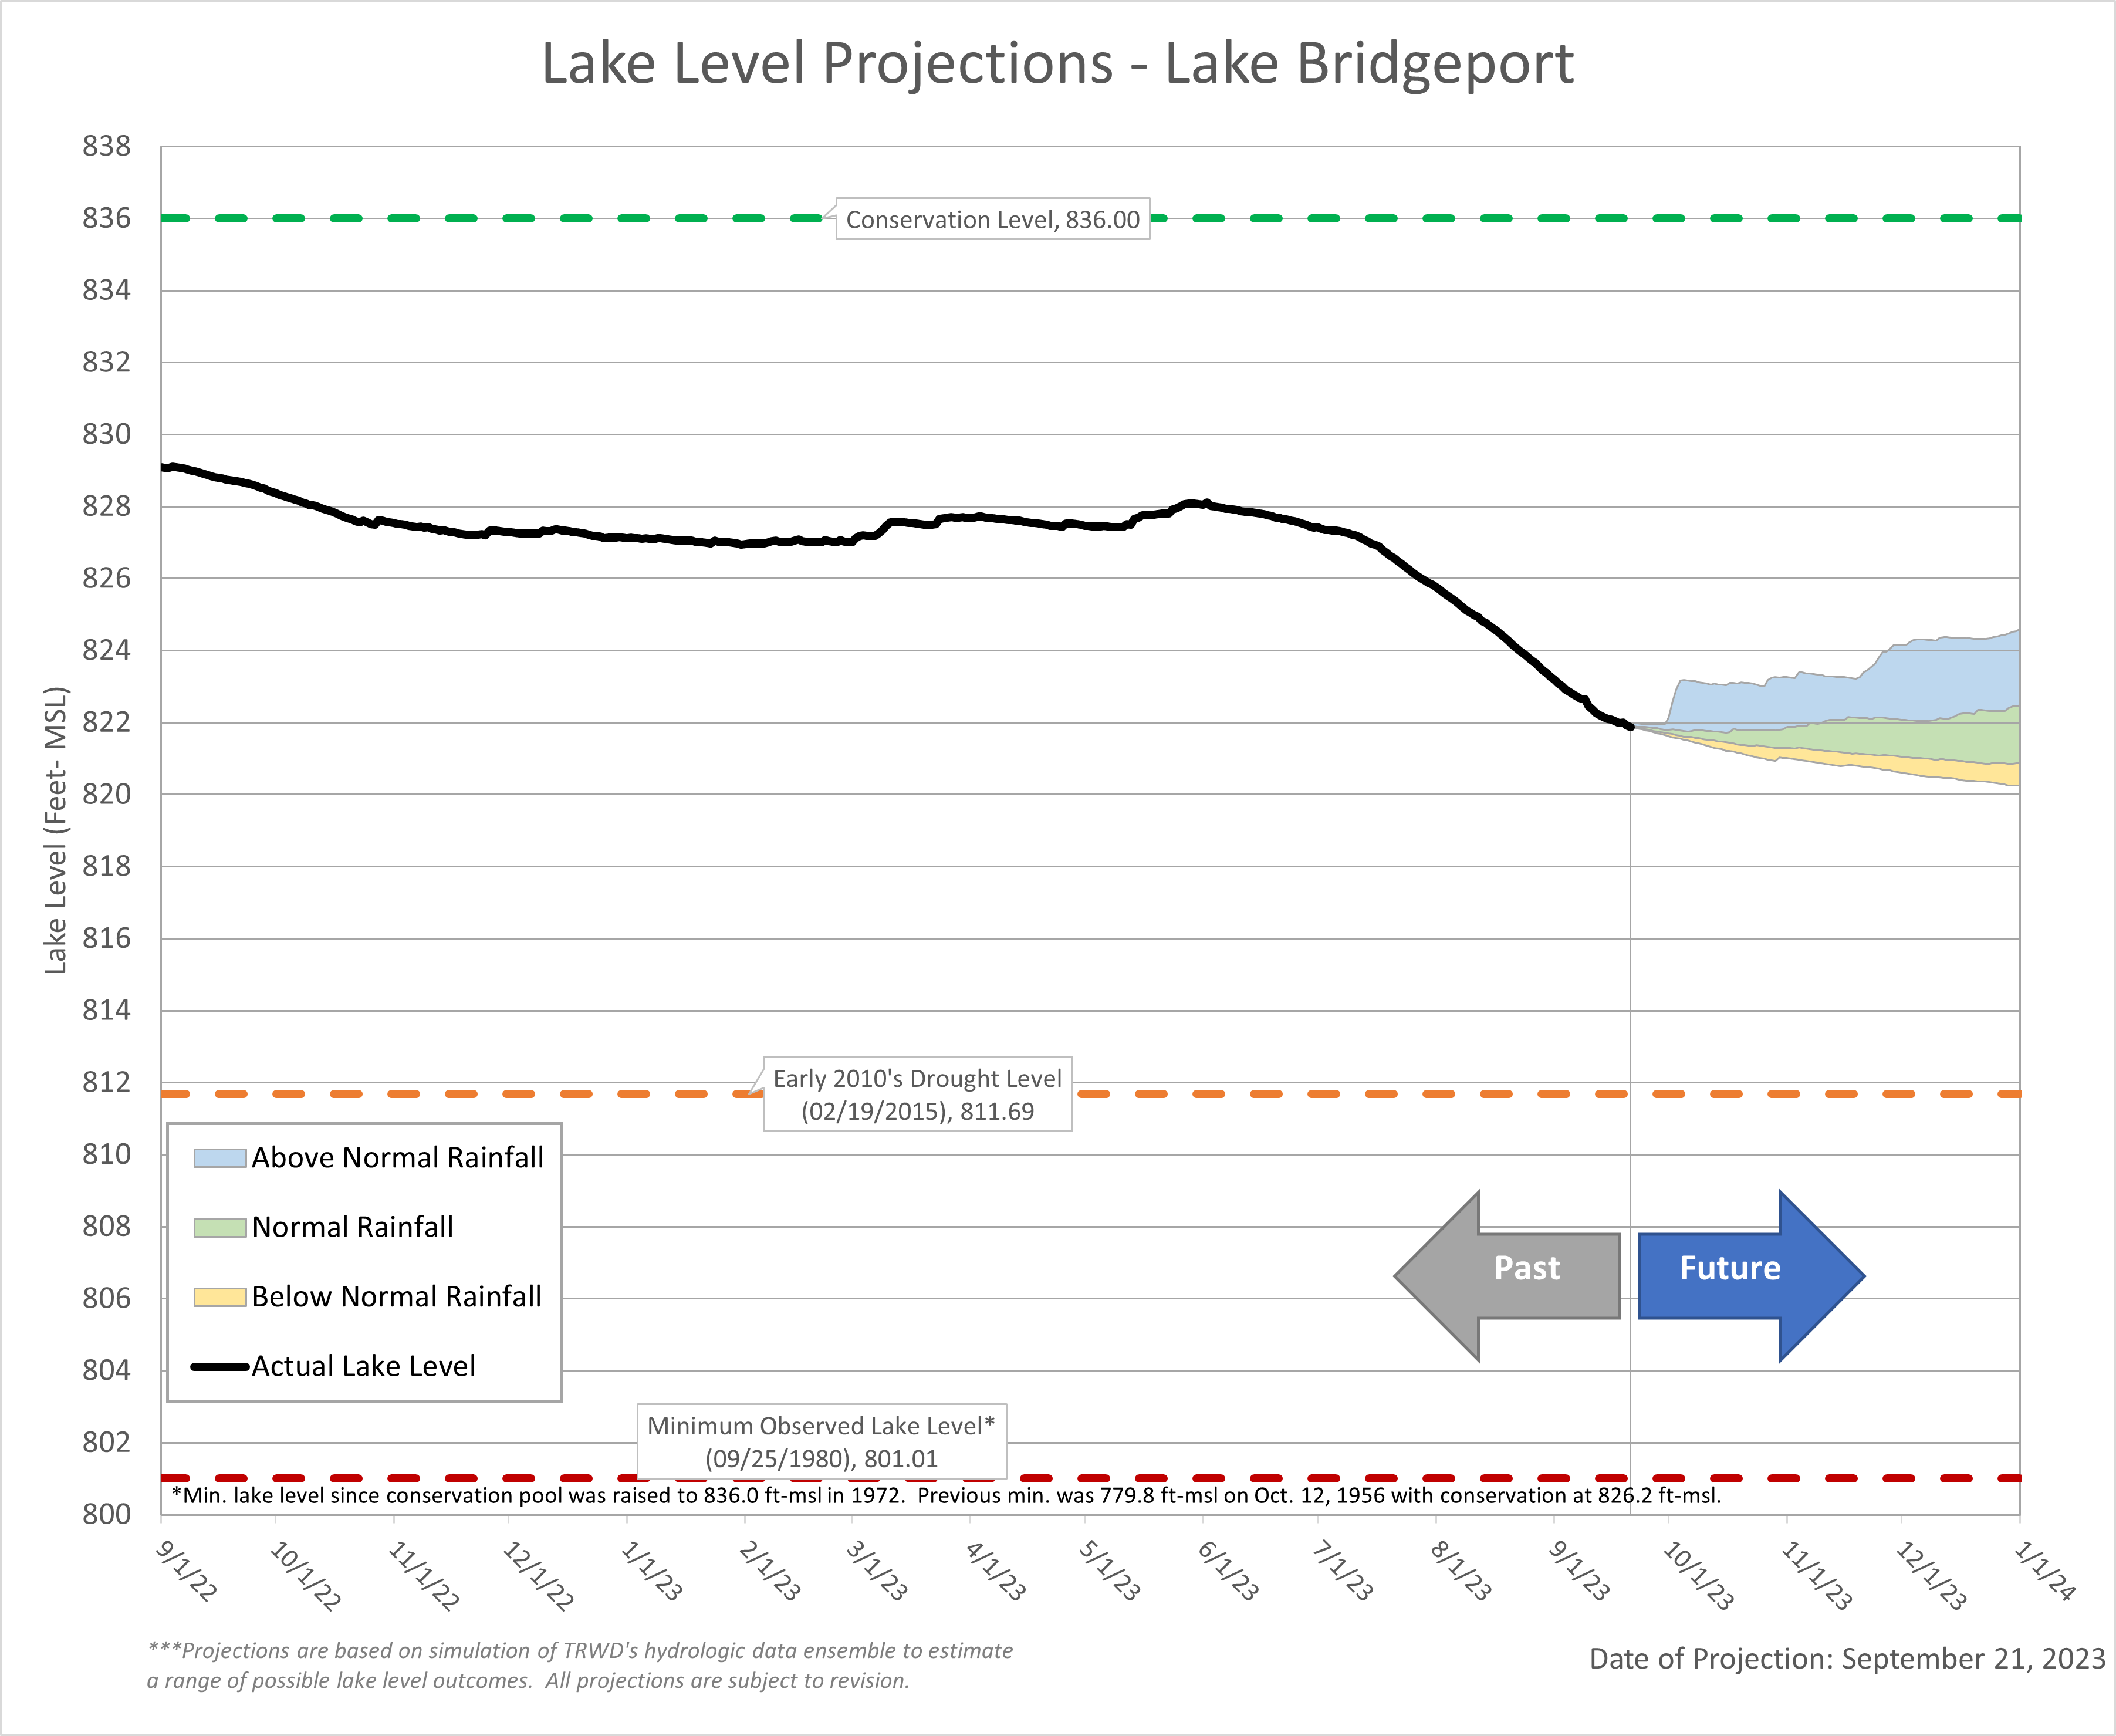Click the Minimum Observed Lake Level callout
The image size is (2116, 1736).
(821, 1441)
